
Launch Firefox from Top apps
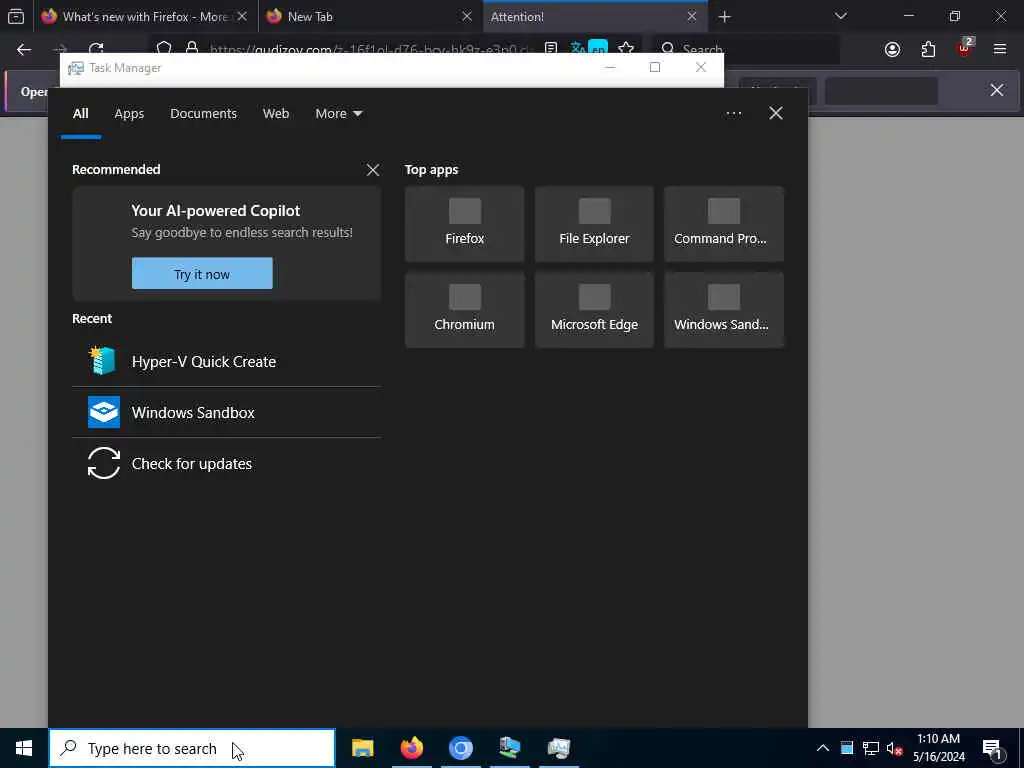click(464, 224)
